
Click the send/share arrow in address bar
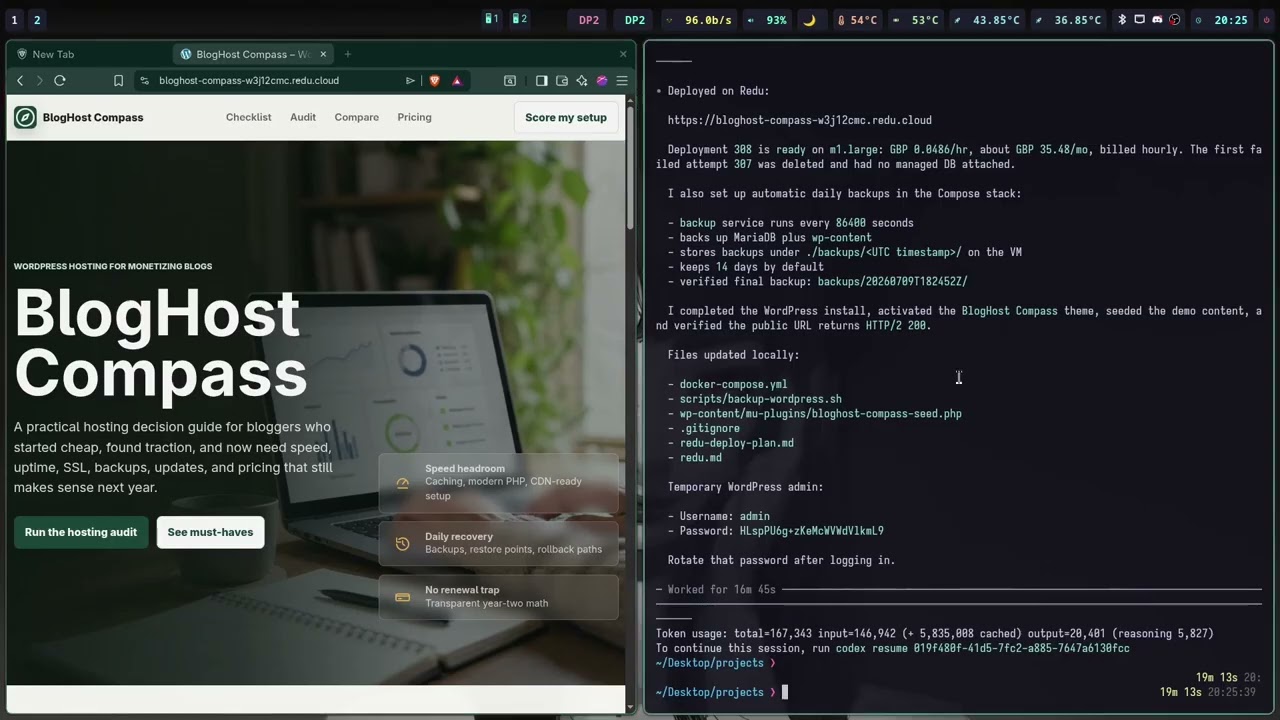410,81
